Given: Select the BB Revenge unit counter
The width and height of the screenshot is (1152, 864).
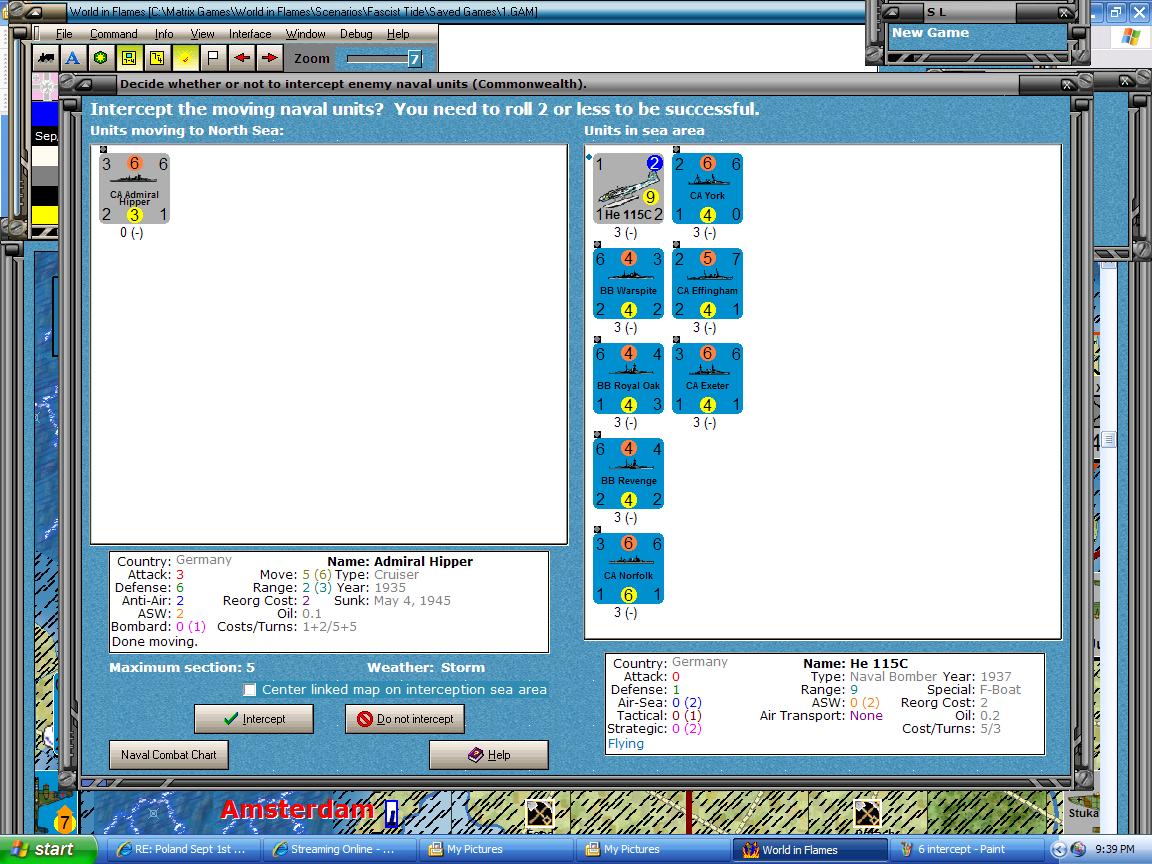Looking at the screenshot, I should (x=628, y=473).
